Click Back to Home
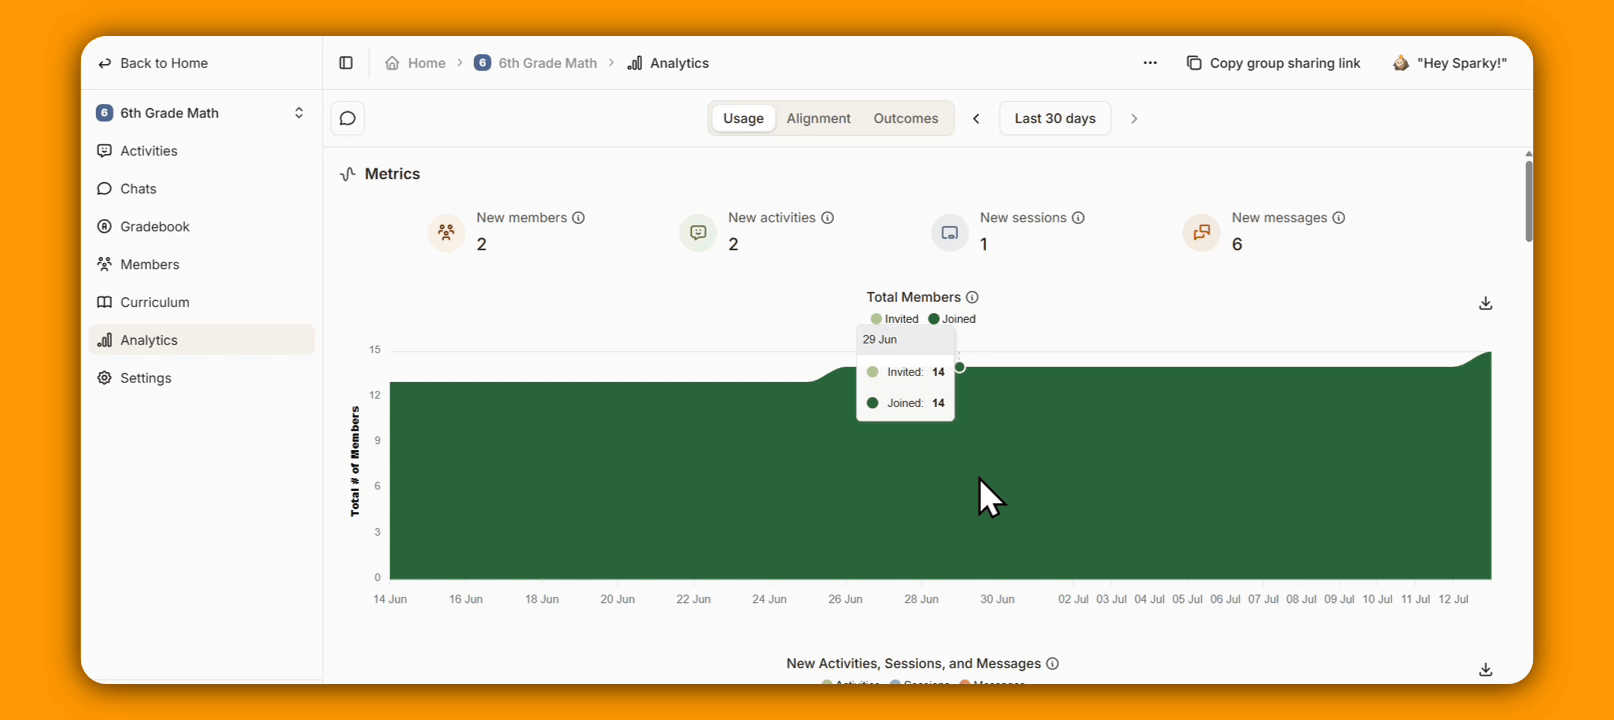Screen dimensions: 1614x720 pos(153,63)
